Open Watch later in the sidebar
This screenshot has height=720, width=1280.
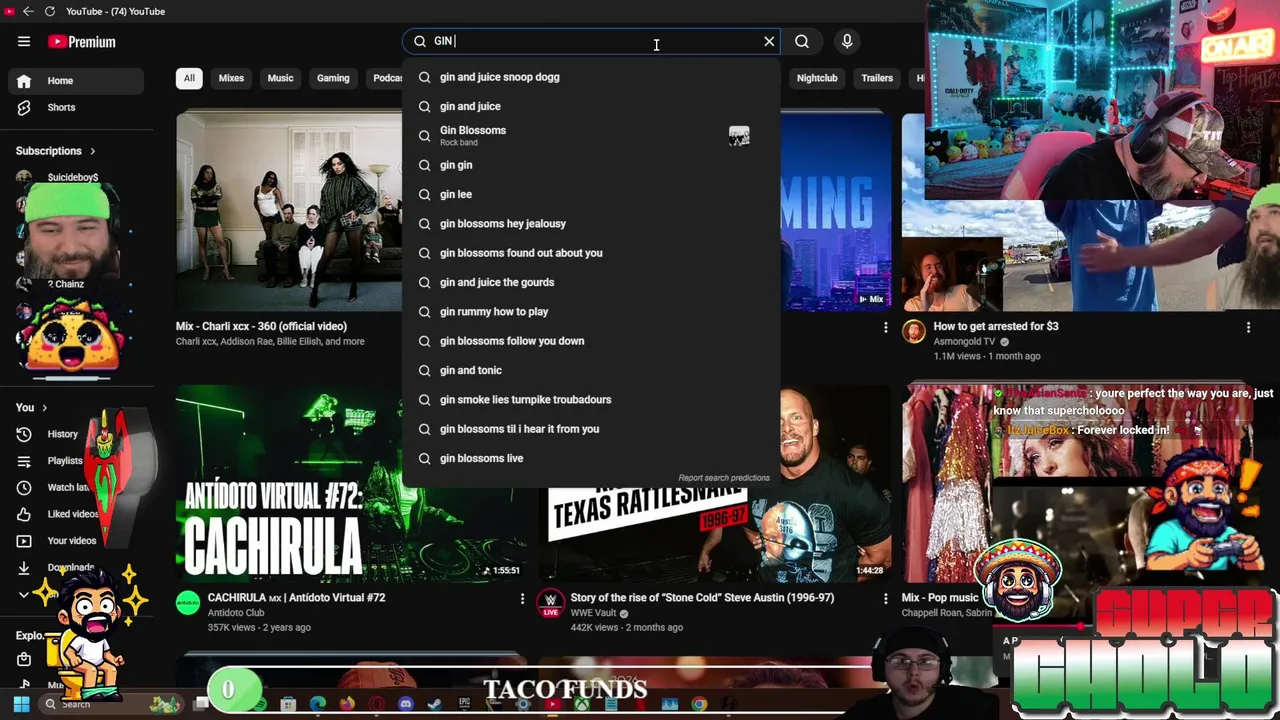pyautogui.click(x=77, y=487)
